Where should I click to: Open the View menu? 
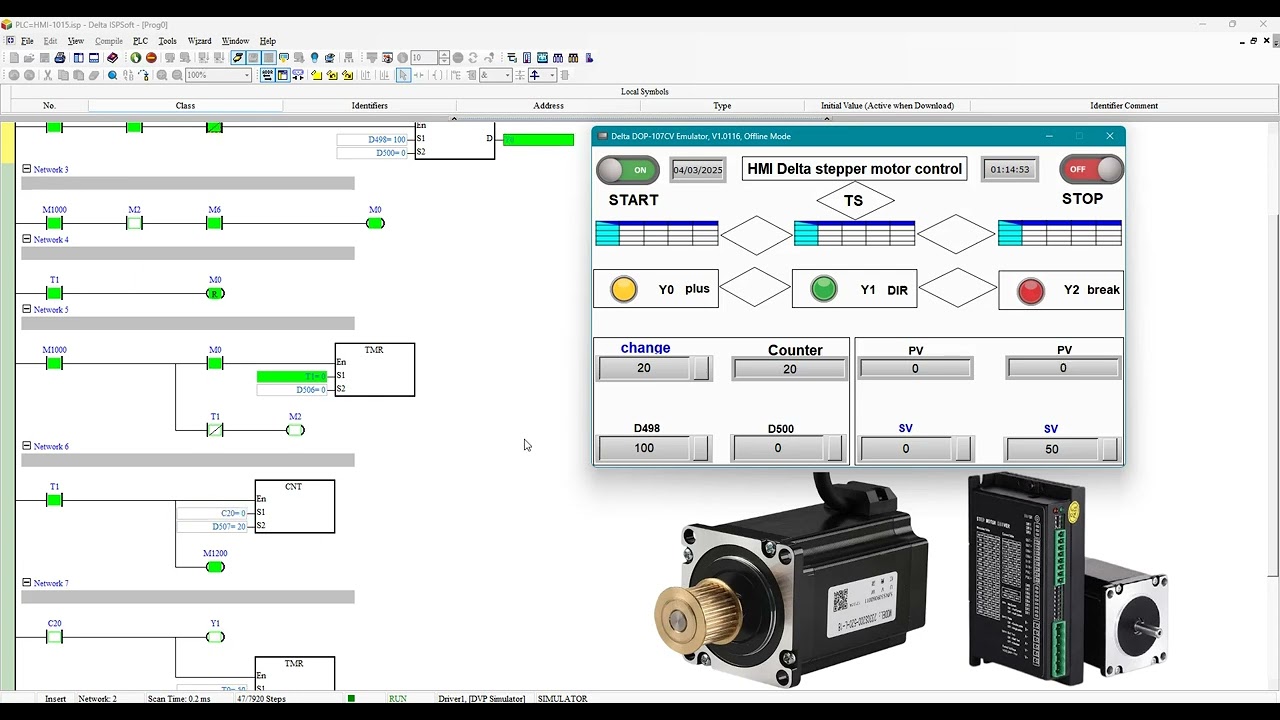pyautogui.click(x=76, y=41)
